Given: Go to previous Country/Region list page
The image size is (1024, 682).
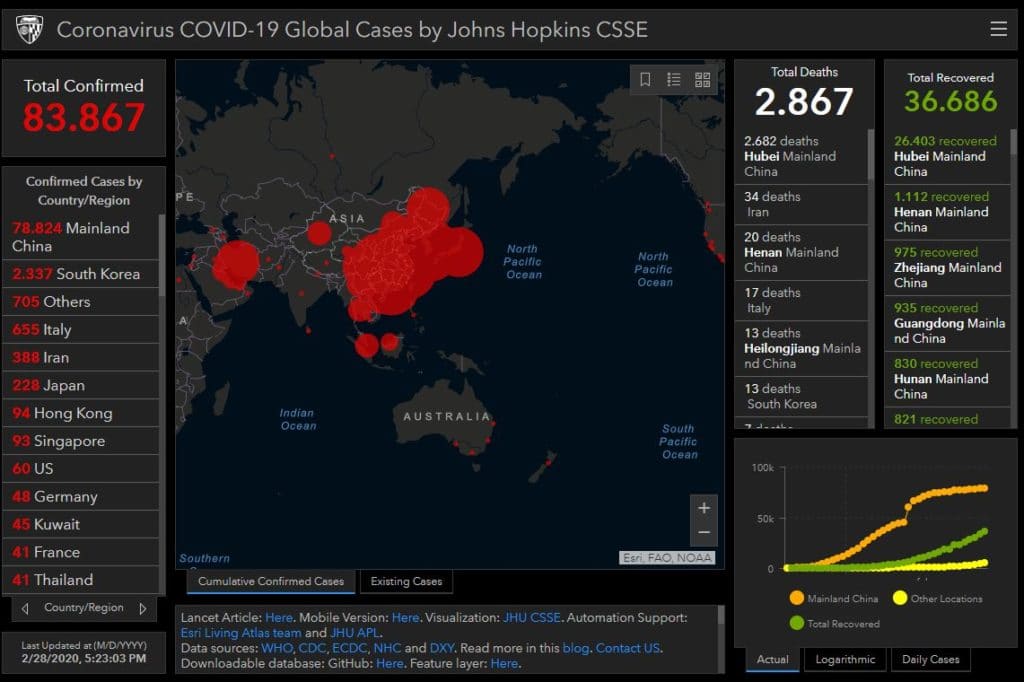Looking at the screenshot, I should click(x=26, y=608).
